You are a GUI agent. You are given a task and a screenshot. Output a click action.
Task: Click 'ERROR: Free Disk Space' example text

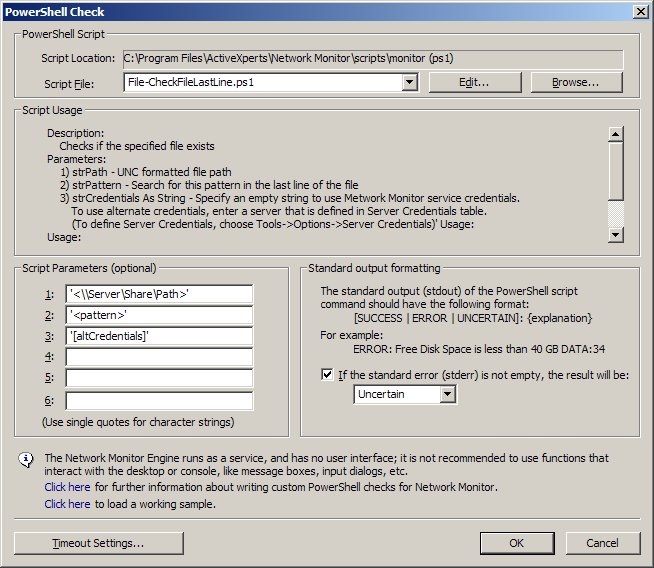pos(479,349)
